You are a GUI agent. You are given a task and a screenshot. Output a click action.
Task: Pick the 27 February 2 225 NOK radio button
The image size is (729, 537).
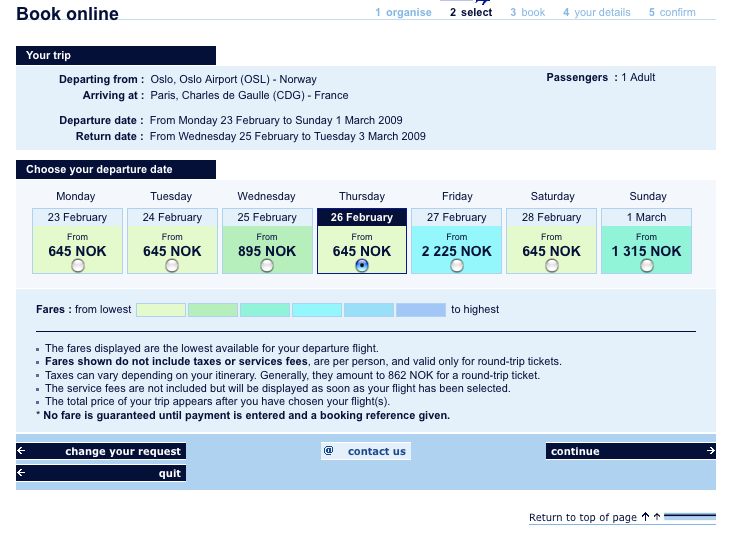tap(457, 266)
